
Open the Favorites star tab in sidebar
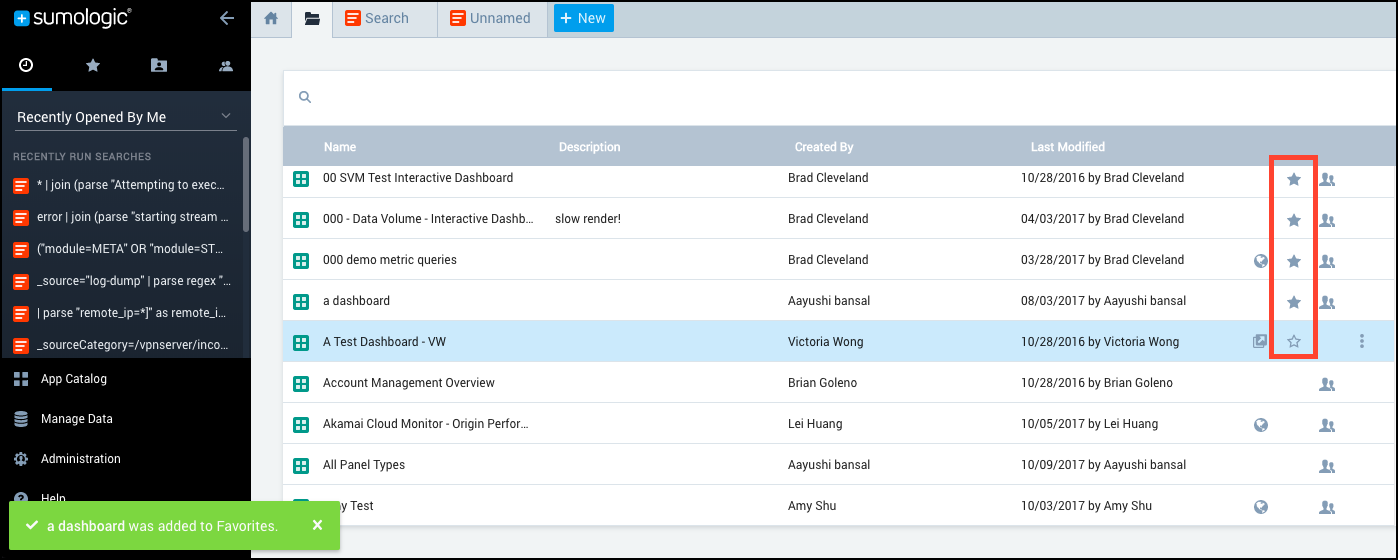coord(93,65)
